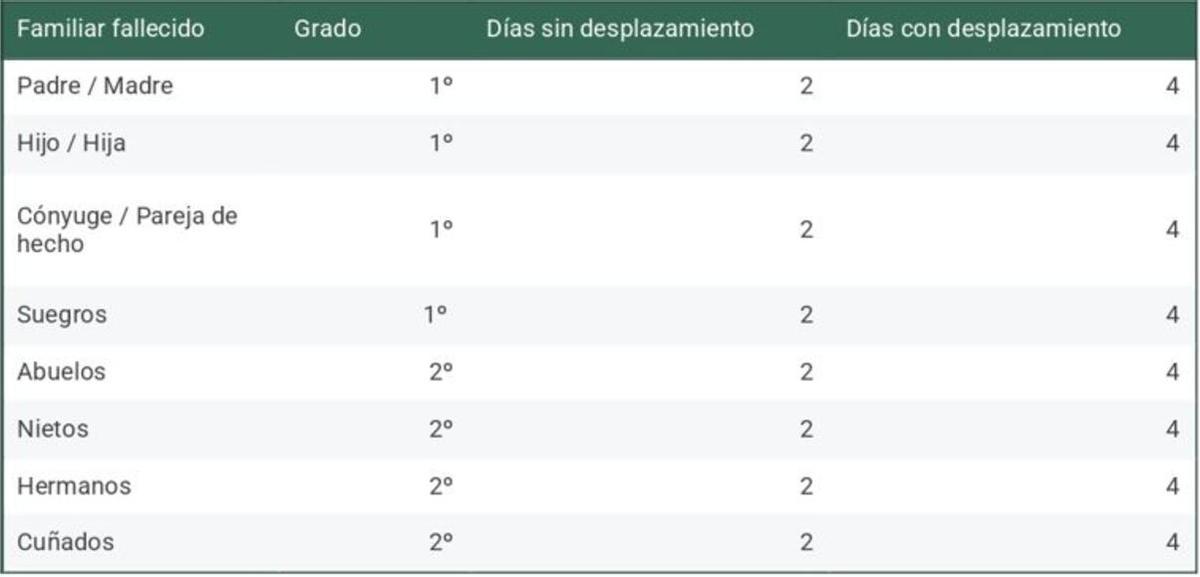This screenshot has height=577, width=1200.
Task: Select the "Cuñados" cell
Action: click(x=65, y=543)
